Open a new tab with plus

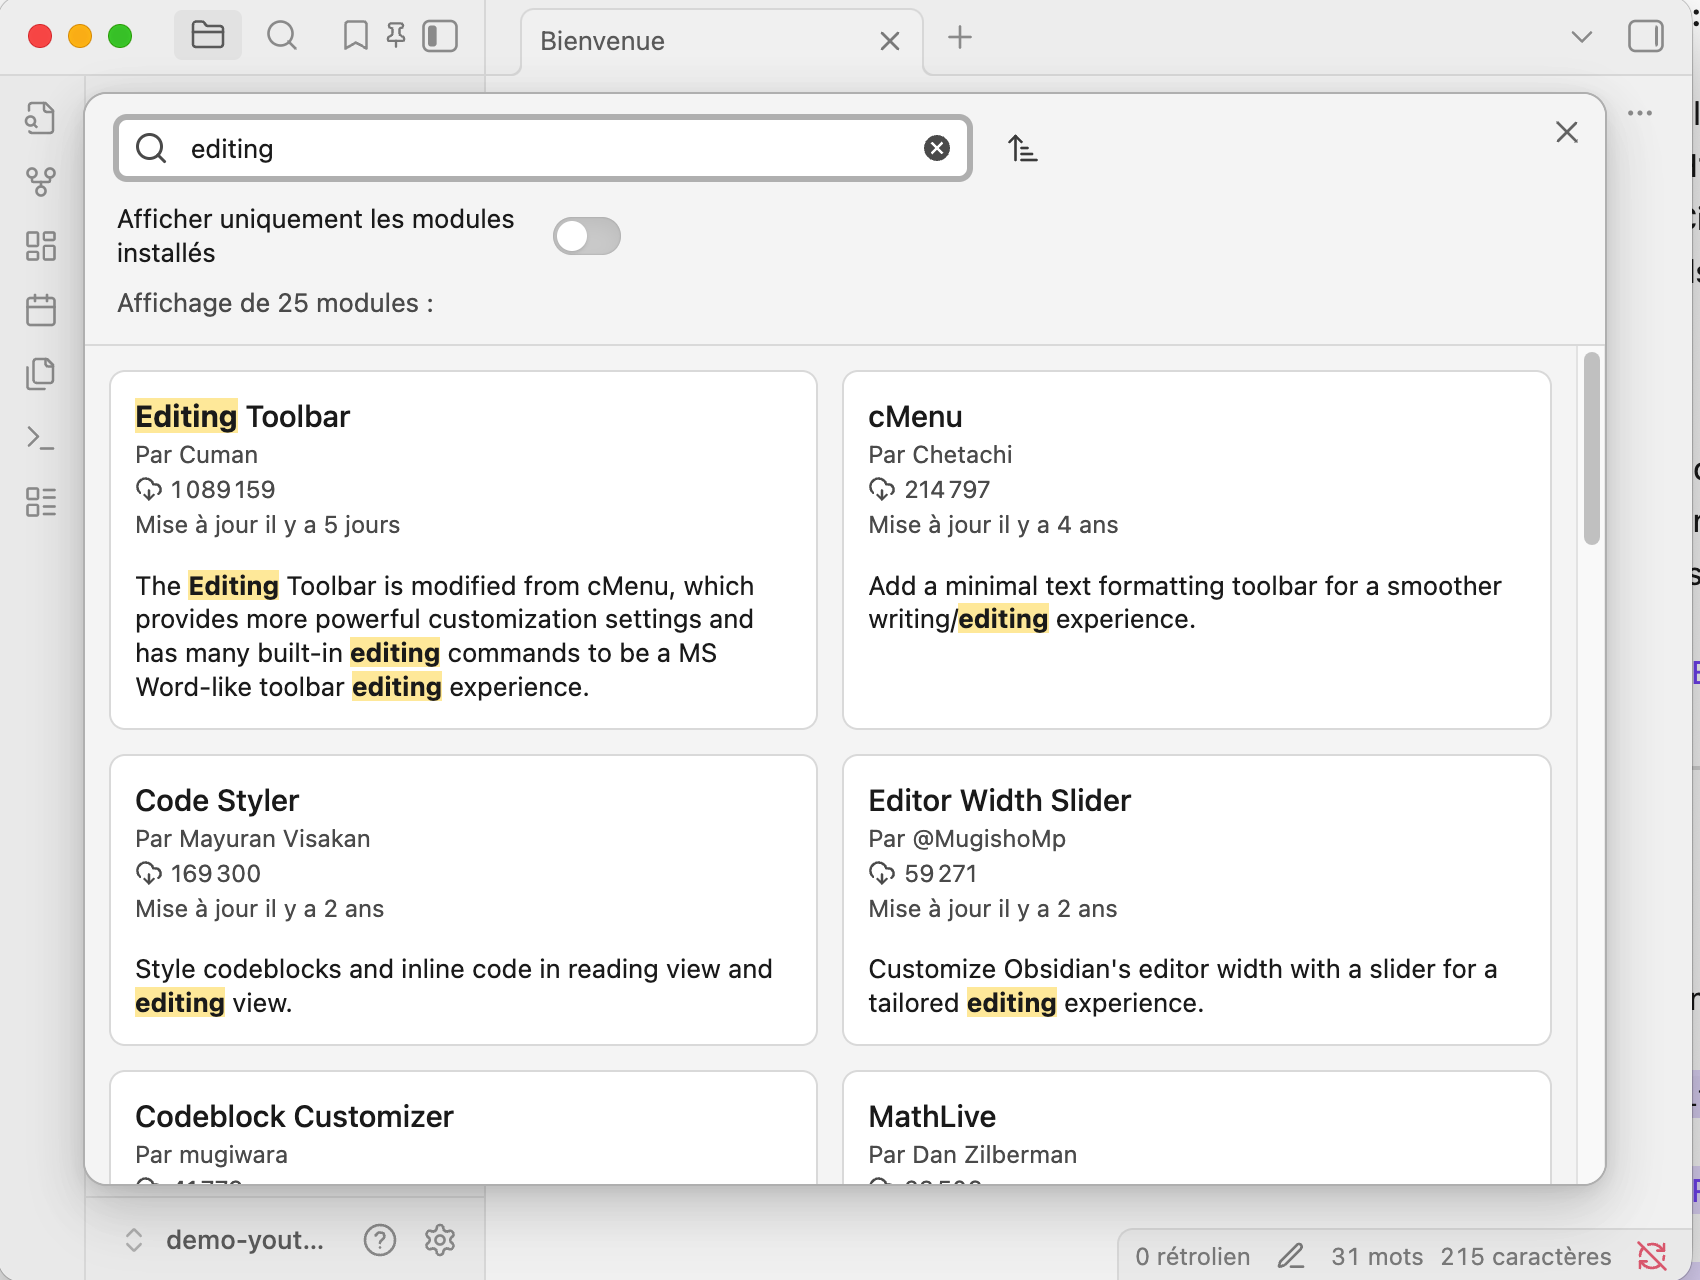pyautogui.click(x=960, y=37)
